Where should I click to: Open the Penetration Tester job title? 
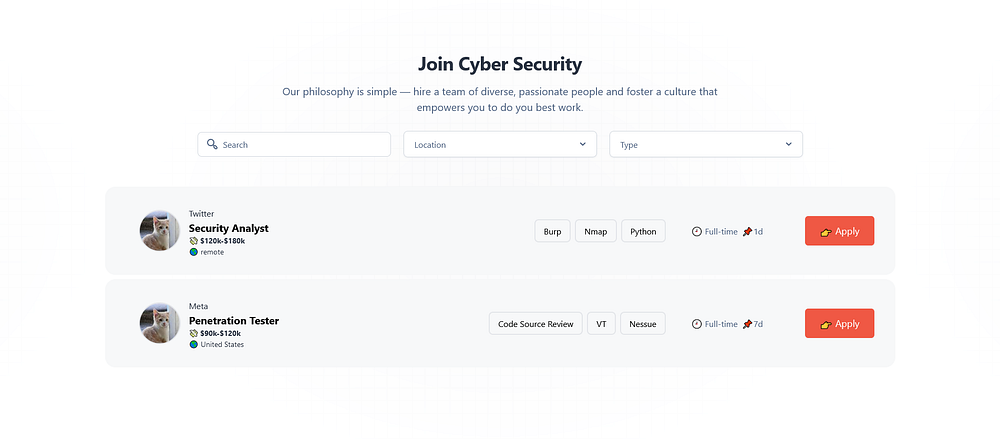pos(234,321)
